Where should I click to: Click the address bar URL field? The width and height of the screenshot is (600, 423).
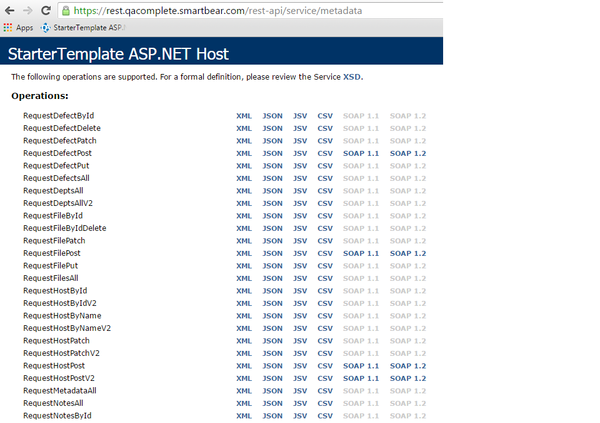click(251, 11)
